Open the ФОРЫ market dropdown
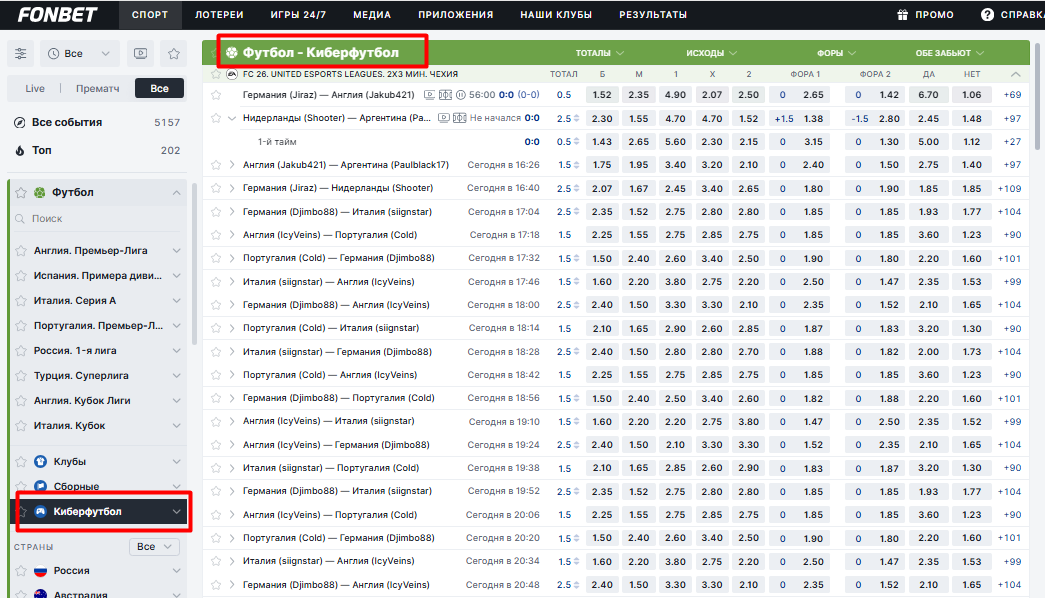Screen dimensions: 1045x598 (x=836, y=53)
